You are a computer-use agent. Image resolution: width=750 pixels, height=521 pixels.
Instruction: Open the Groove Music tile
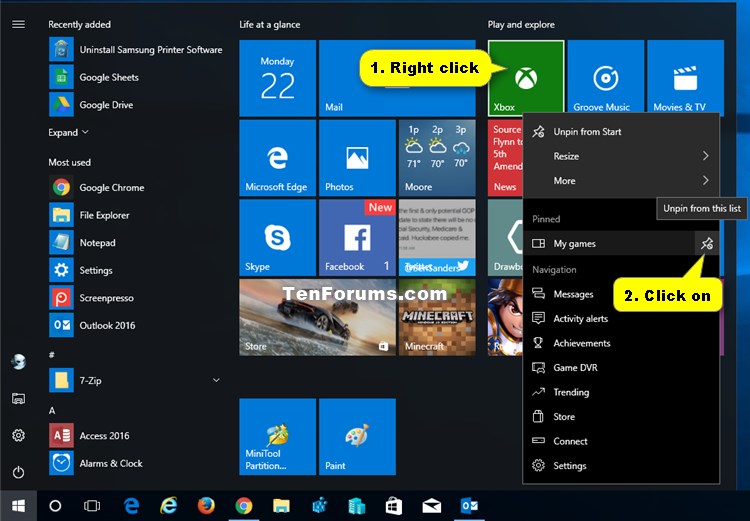(x=606, y=78)
